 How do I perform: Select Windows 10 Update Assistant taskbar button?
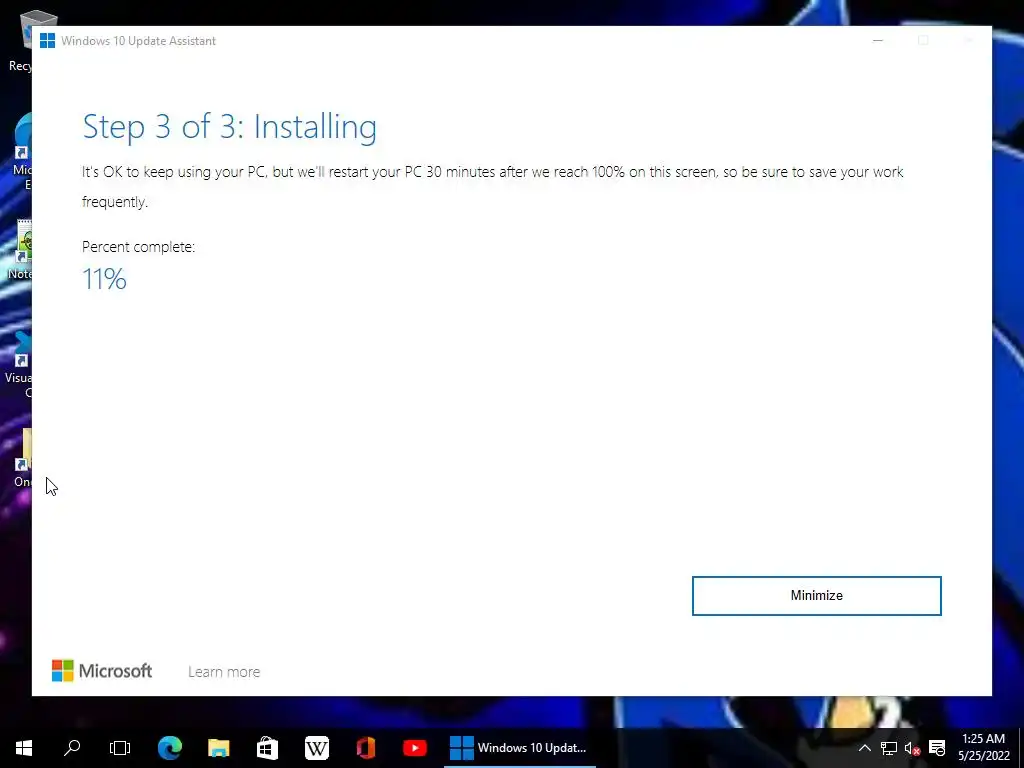520,748
